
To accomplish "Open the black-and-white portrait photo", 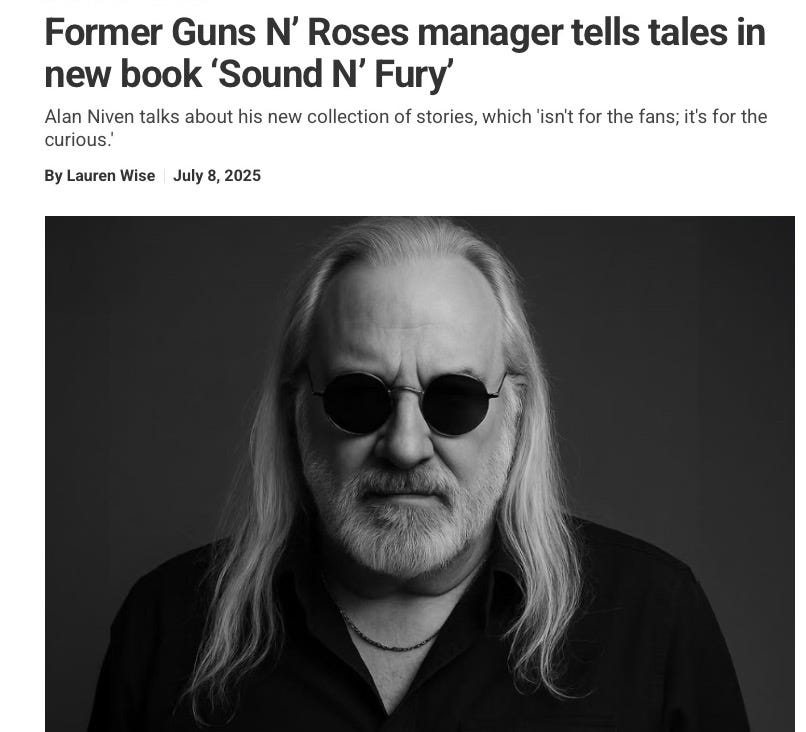I will [x=419, y=474].
